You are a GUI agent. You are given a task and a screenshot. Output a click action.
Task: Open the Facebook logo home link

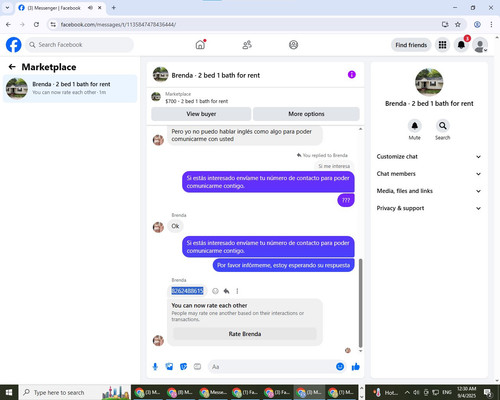[14, 45]
